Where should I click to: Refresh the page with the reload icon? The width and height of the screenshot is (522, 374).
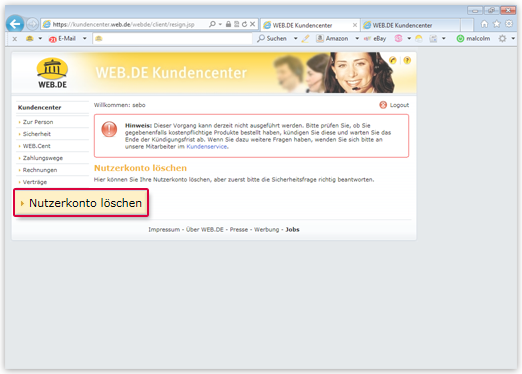(244, 24)
